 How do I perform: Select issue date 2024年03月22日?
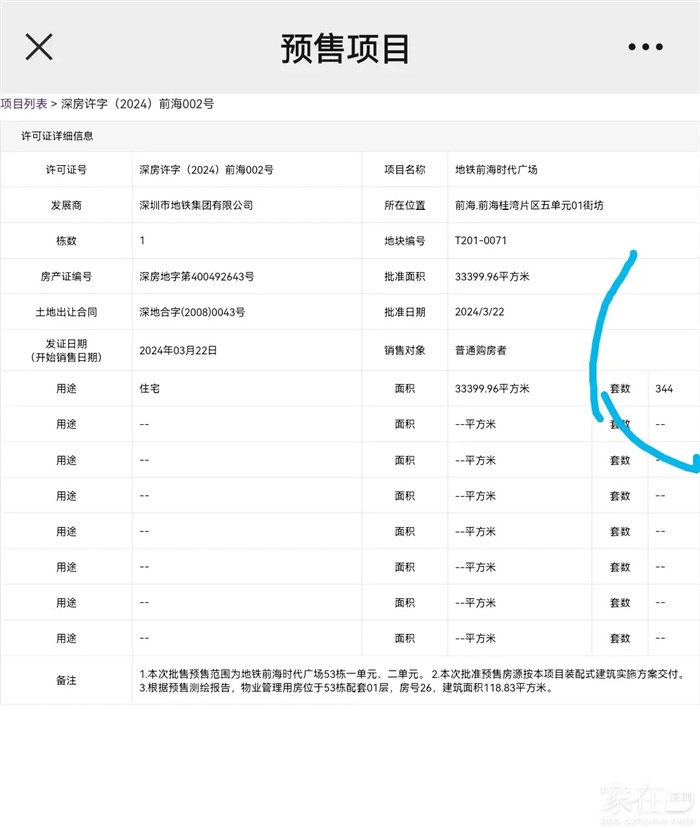(178, 351)
